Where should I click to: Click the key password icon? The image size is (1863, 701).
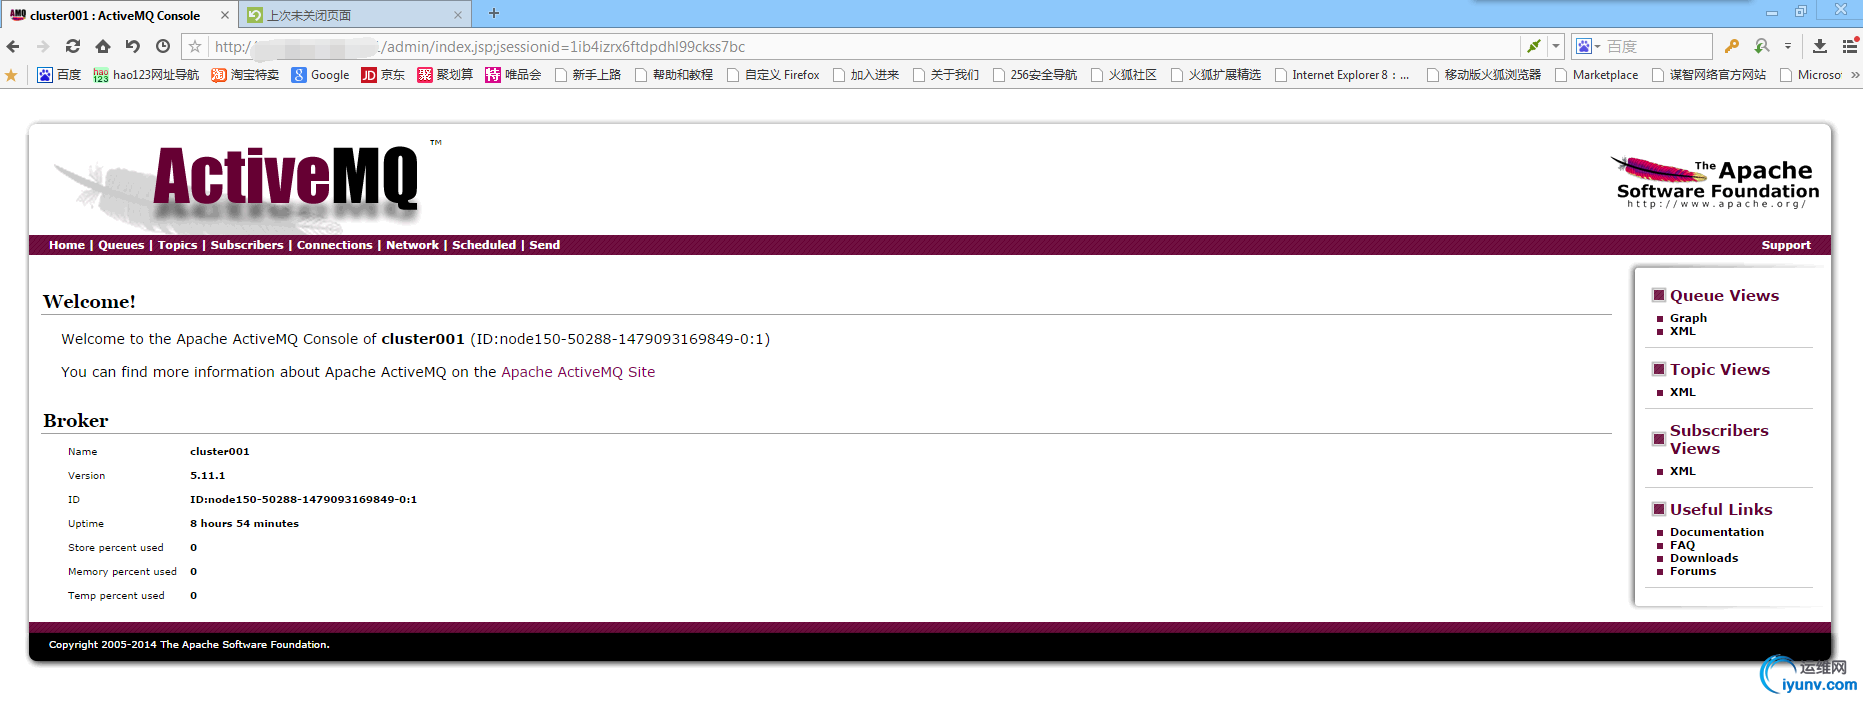click(1732, 46)
